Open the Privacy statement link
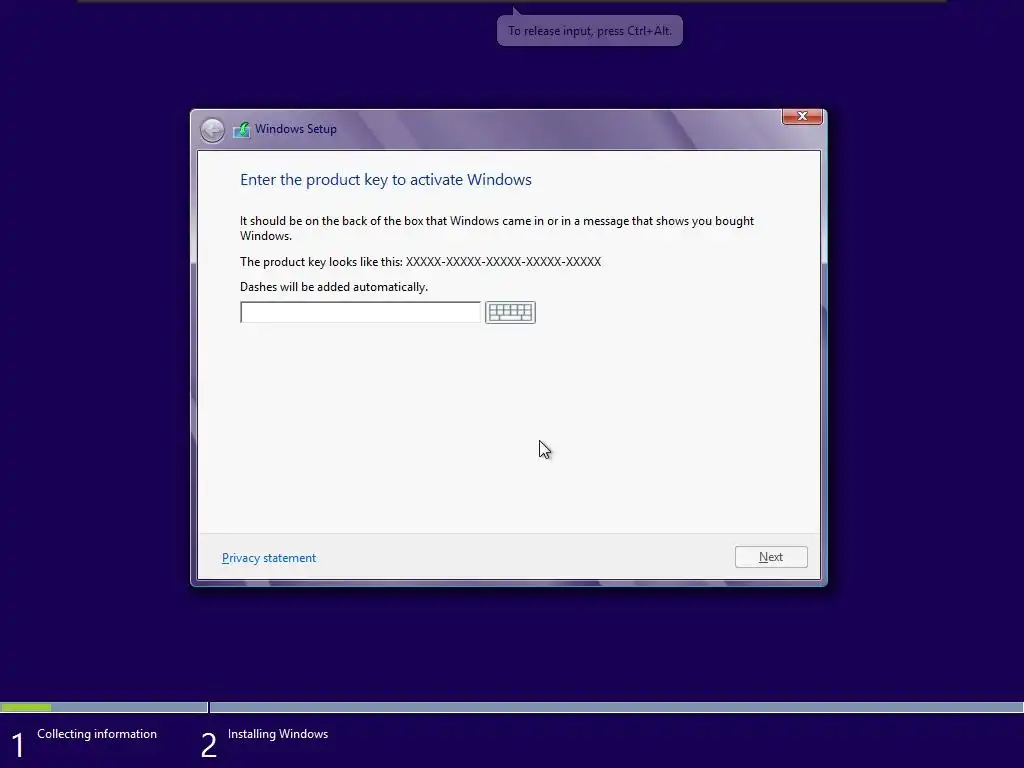Screen dimensions: 1024x768 [269, 558]
